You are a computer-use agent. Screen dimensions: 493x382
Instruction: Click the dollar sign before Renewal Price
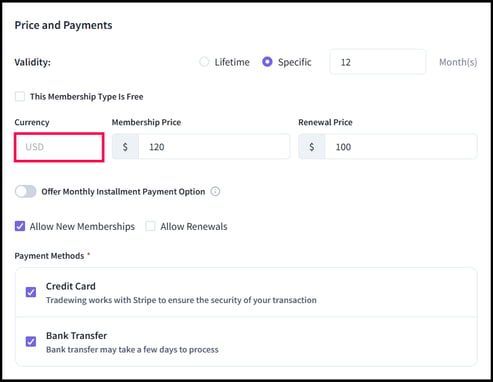(312, 147)
